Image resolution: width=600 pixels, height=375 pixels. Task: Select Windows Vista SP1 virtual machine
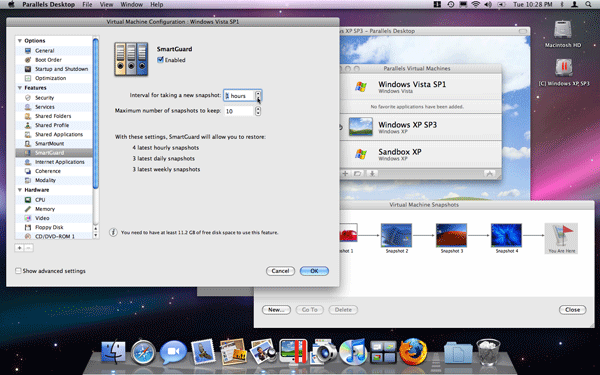(x=421, y=87)
